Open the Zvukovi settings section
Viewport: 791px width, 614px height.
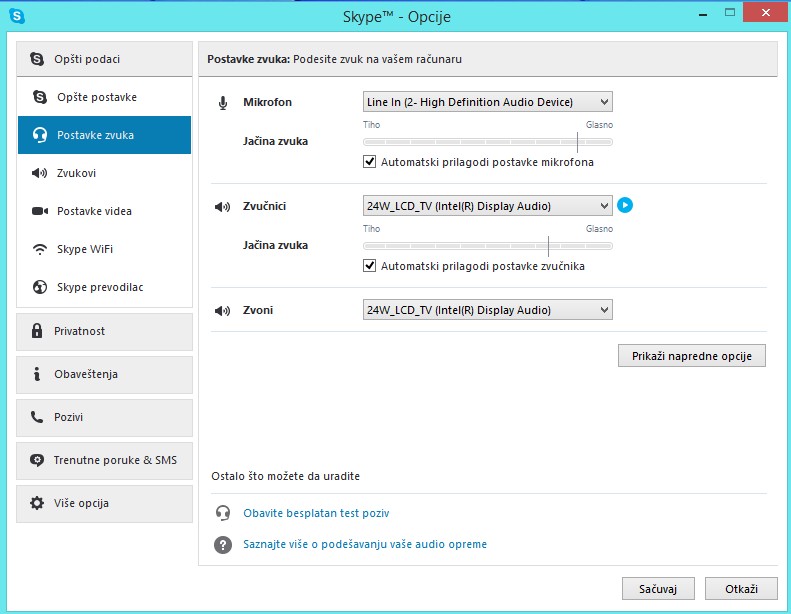pyautogui.click(x=77, y=173)
